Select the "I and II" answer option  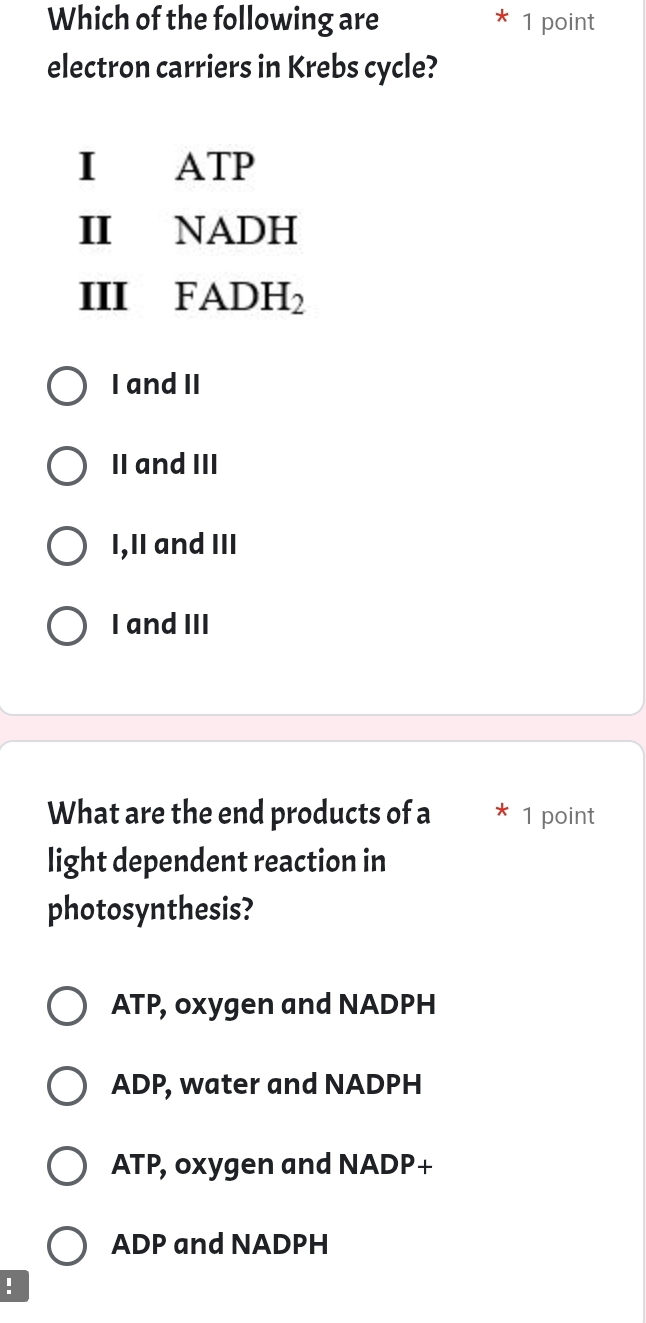coord(67,386)
